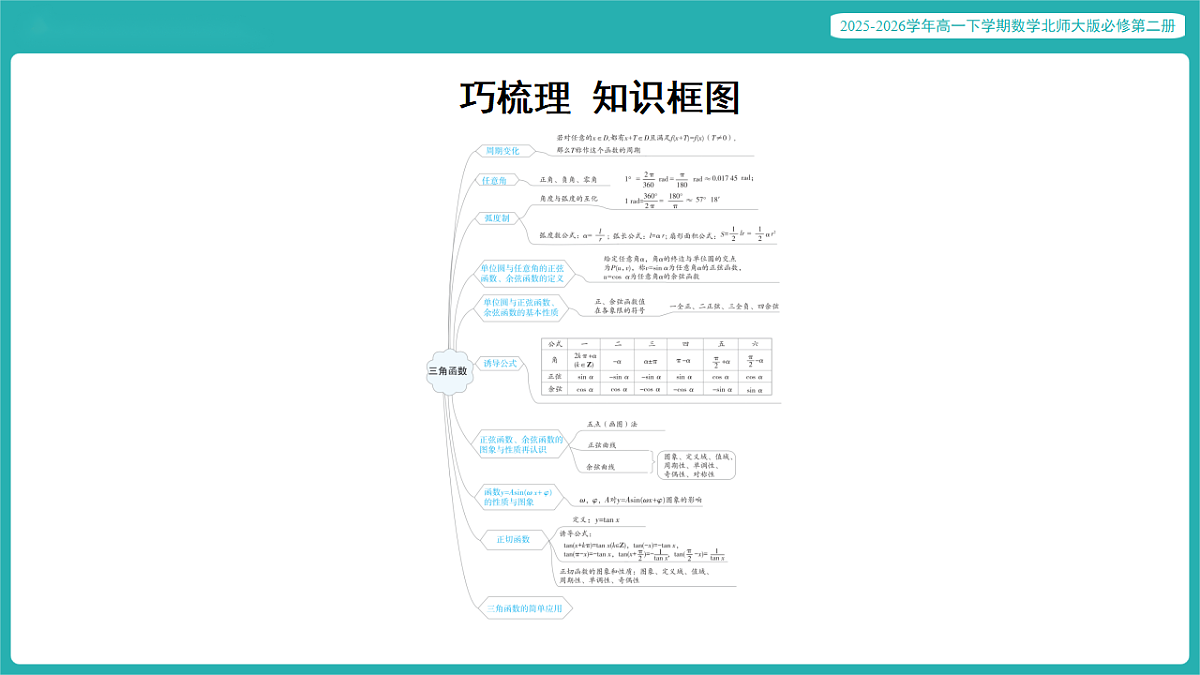Click the column header '四' in table
Screen dimensions: 1200x675
[x=684, y=343]
